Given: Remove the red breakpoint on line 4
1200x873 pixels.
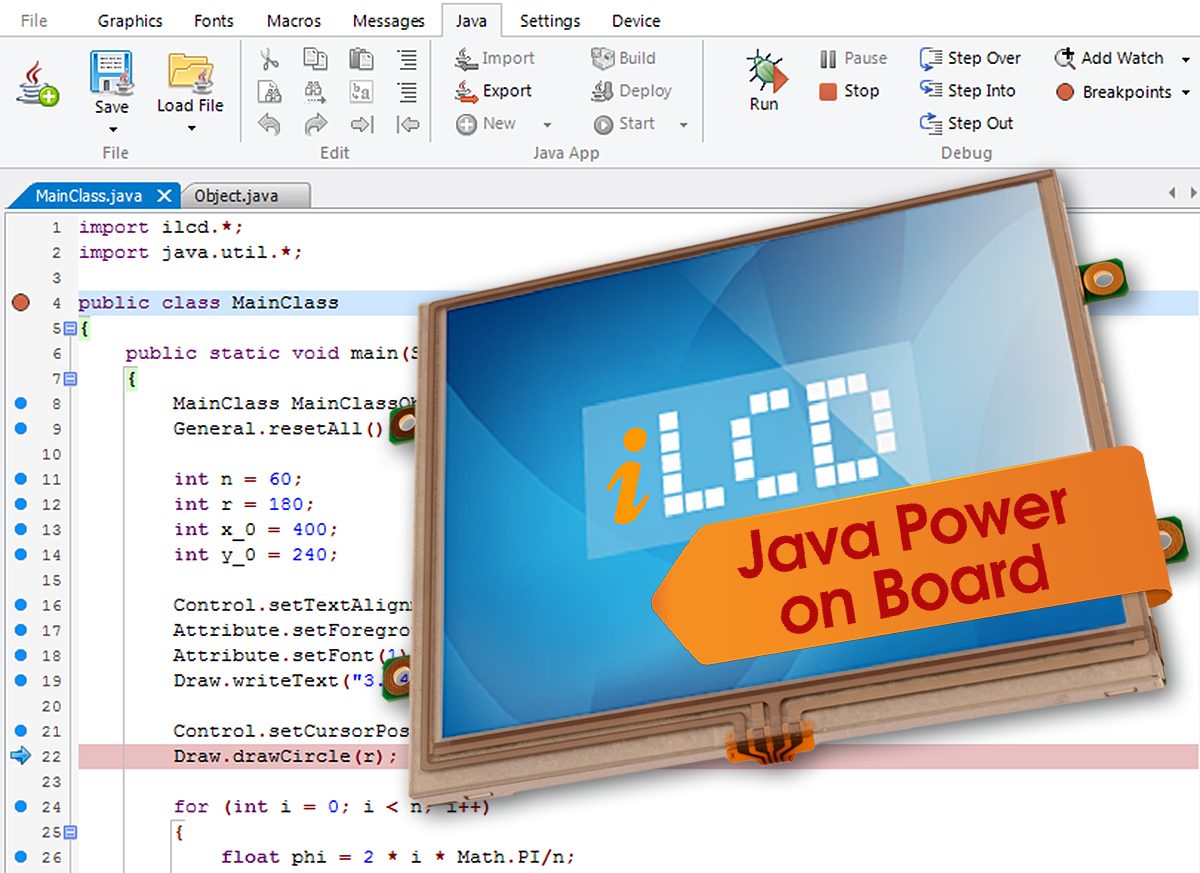Looking at the screenshot, I should [x=21, y=303].
